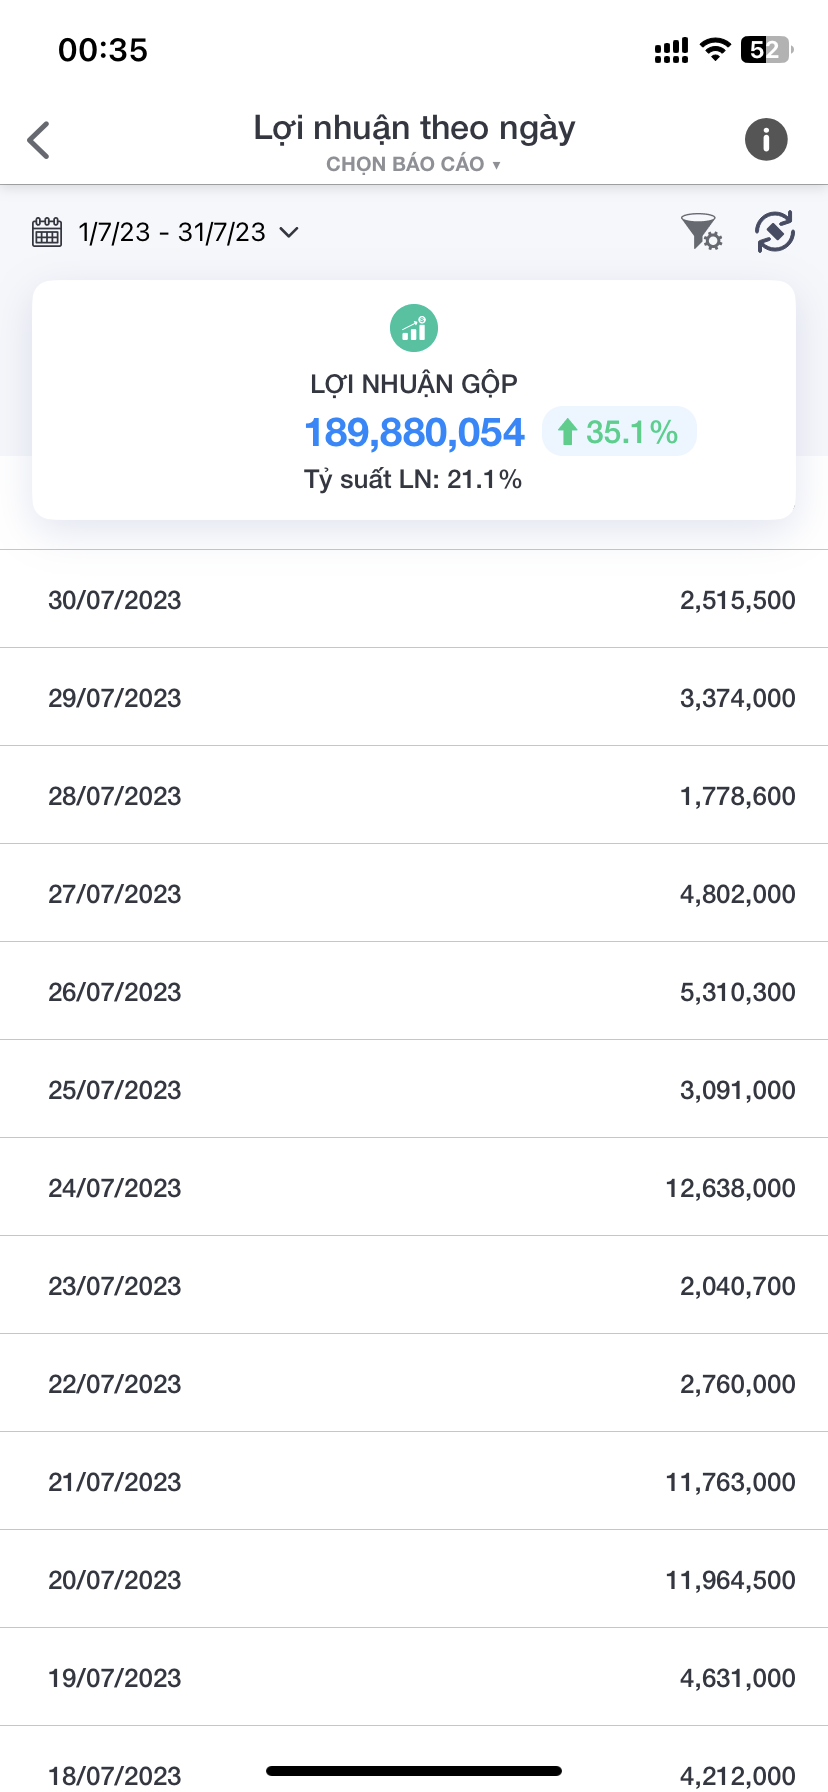Select the 26/07/2023 row showing 5,310,300
This screenshot has height=1792, width=828.
[x=414, y=992]
